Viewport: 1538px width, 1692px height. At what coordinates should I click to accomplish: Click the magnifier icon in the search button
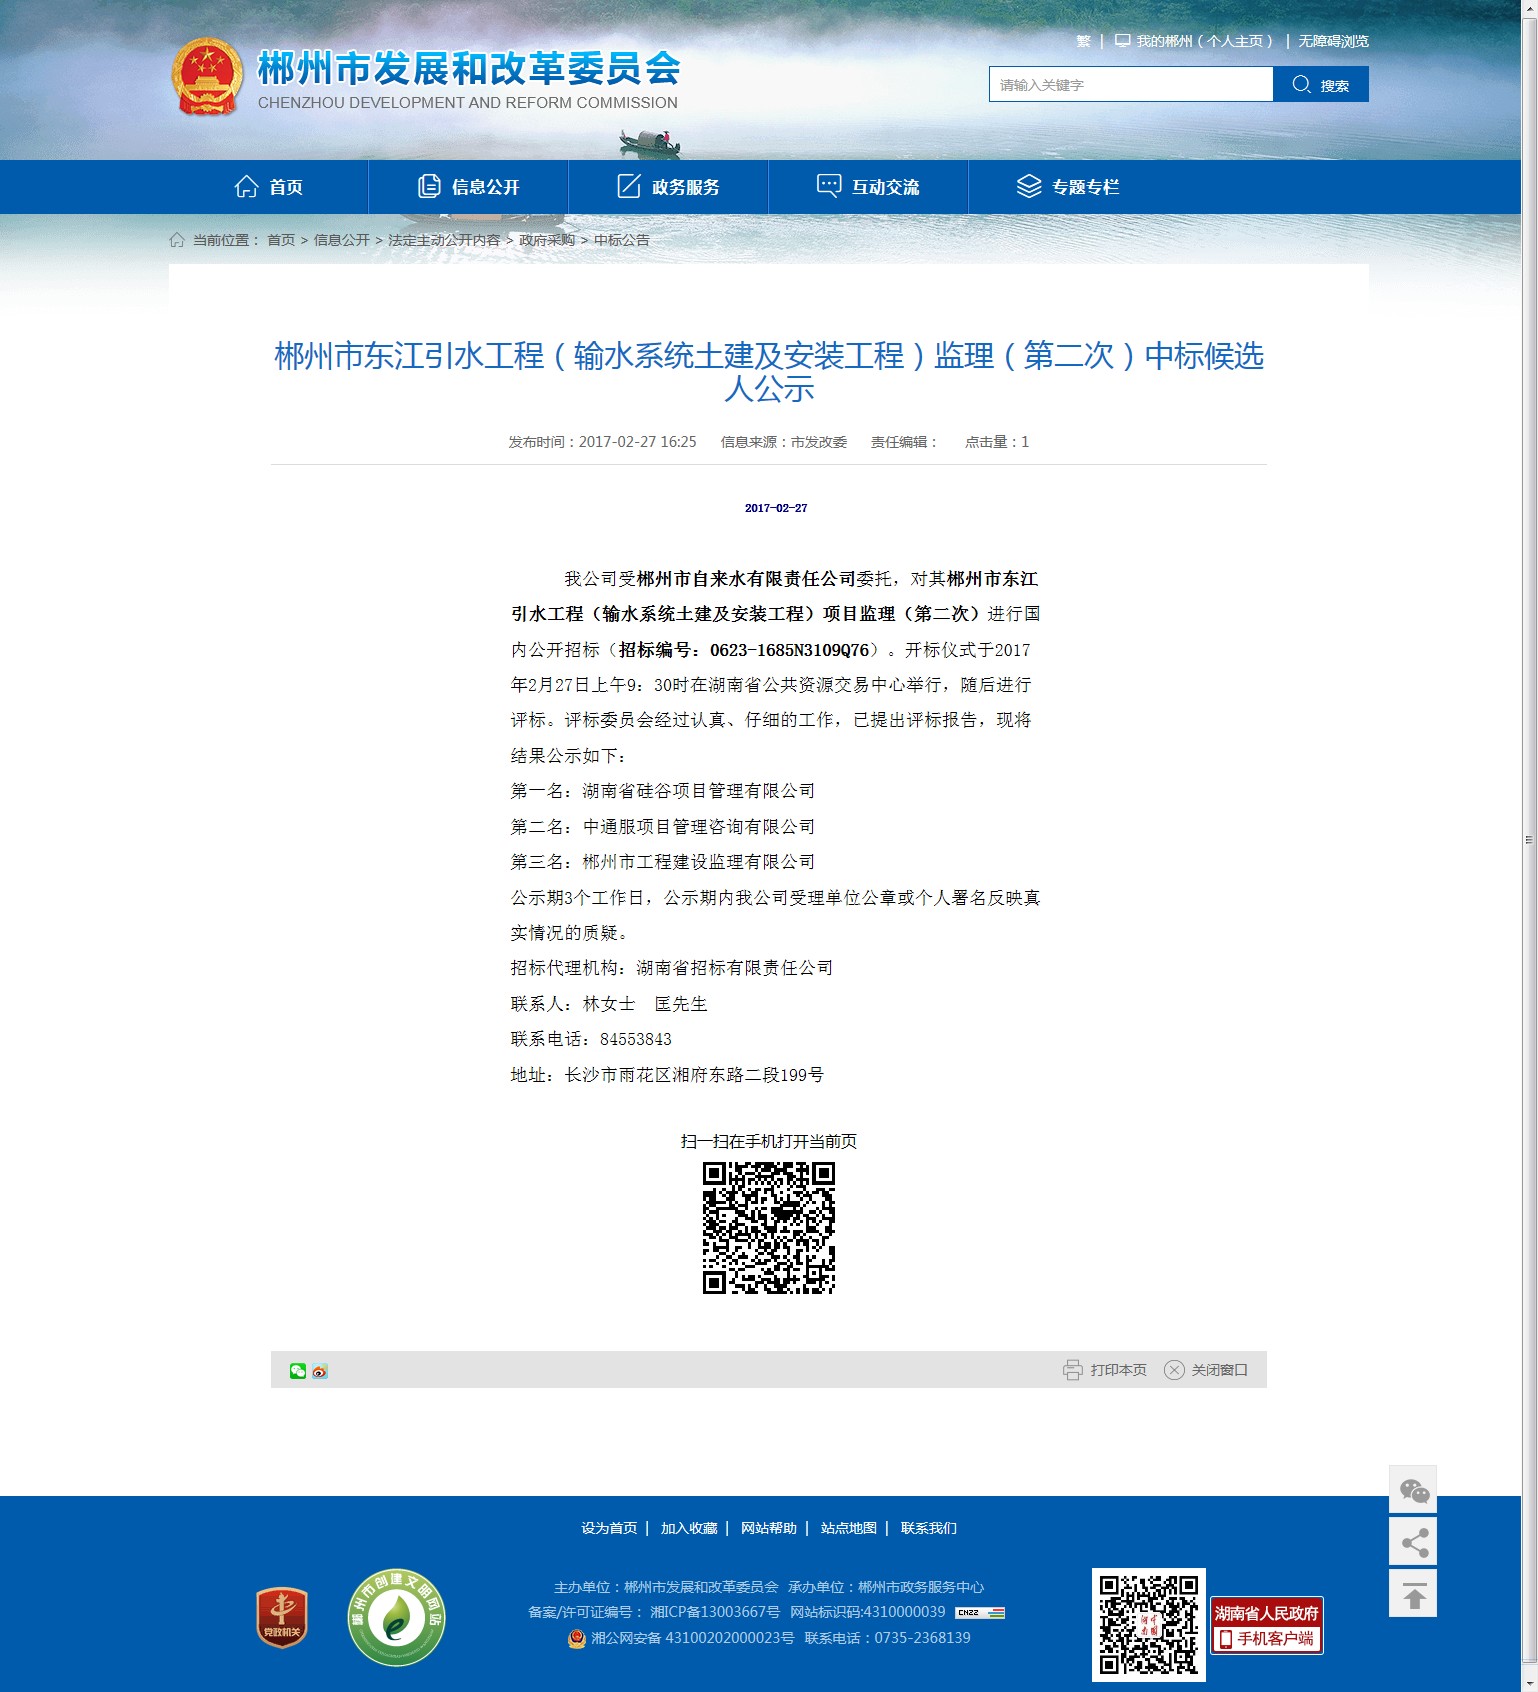(x=1301, y=84)
